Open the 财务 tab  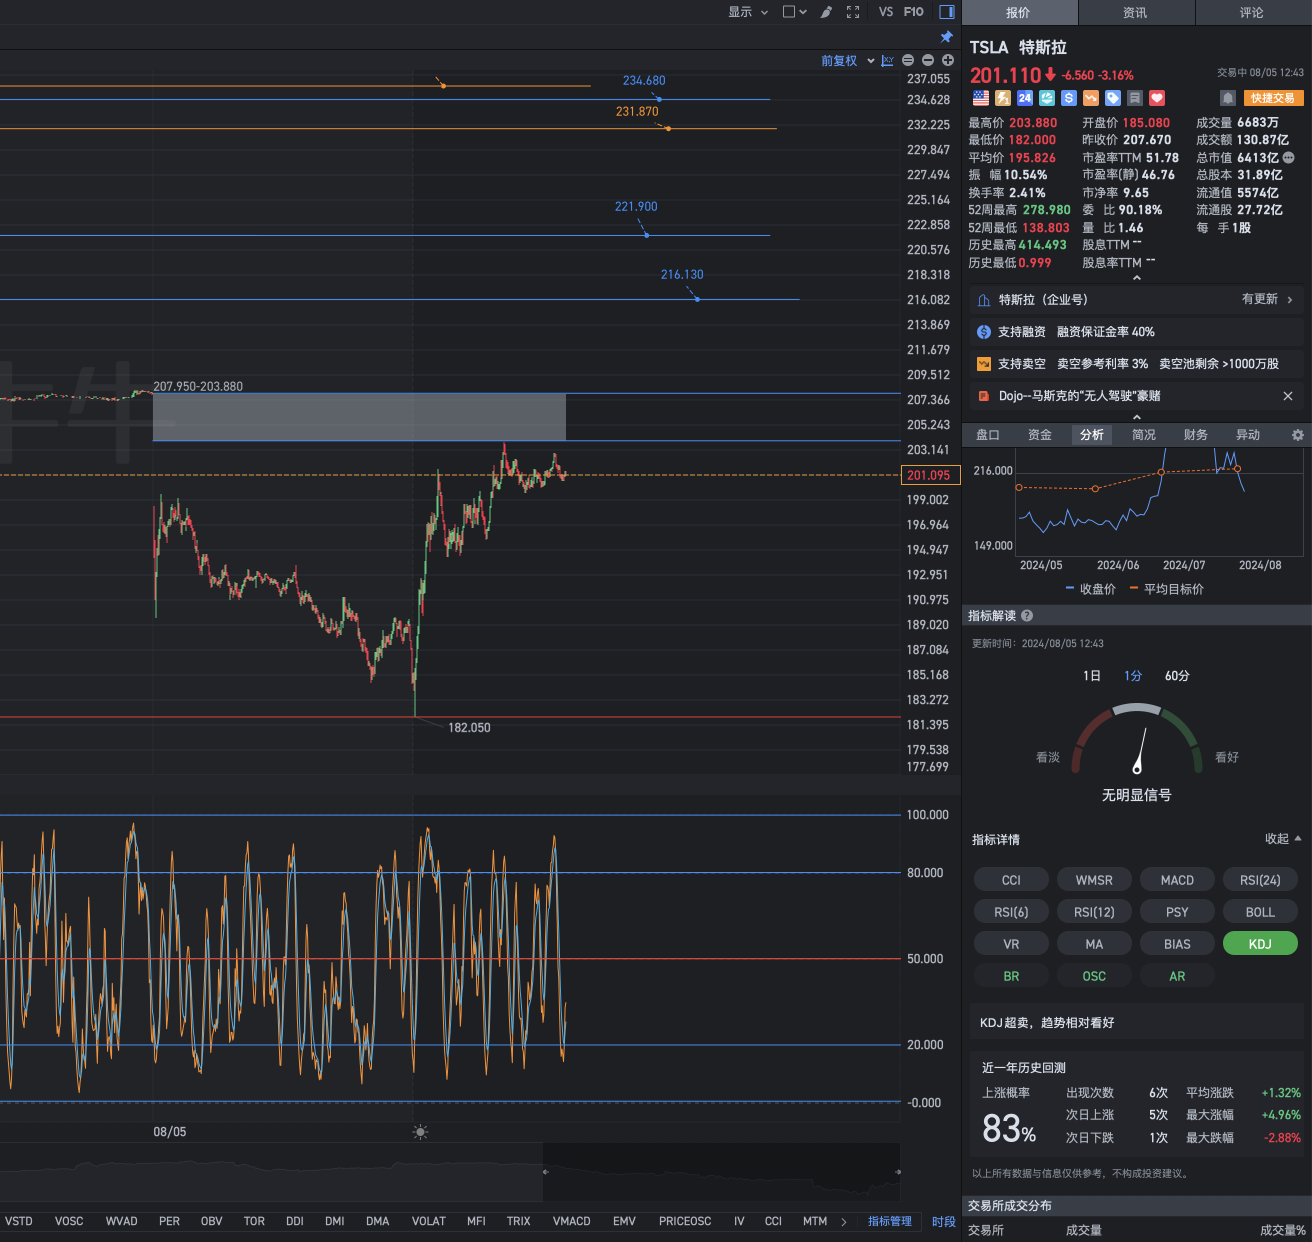click(x=1196, y=435)
